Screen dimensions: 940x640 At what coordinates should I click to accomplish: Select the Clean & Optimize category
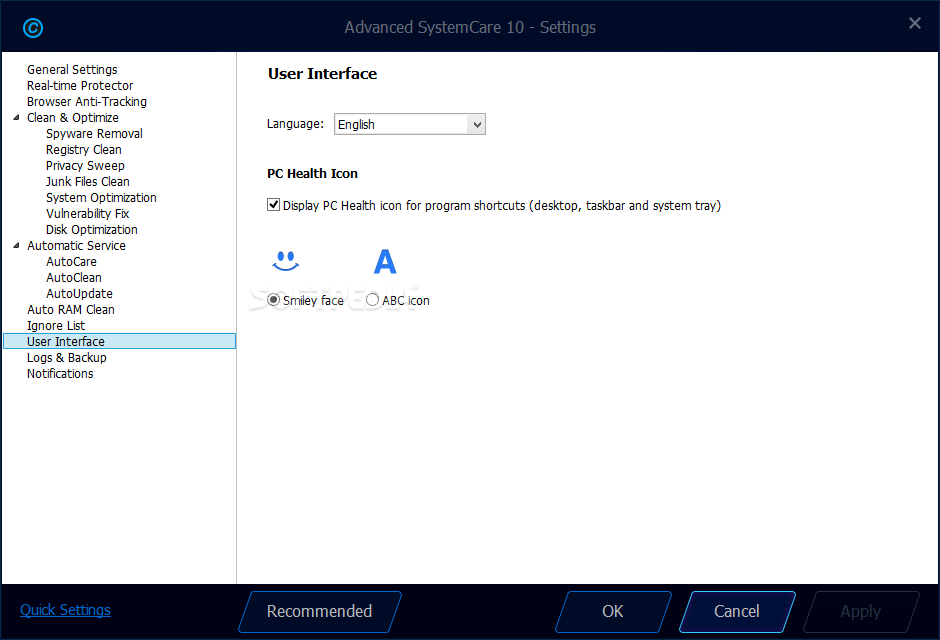click(73, 117)
